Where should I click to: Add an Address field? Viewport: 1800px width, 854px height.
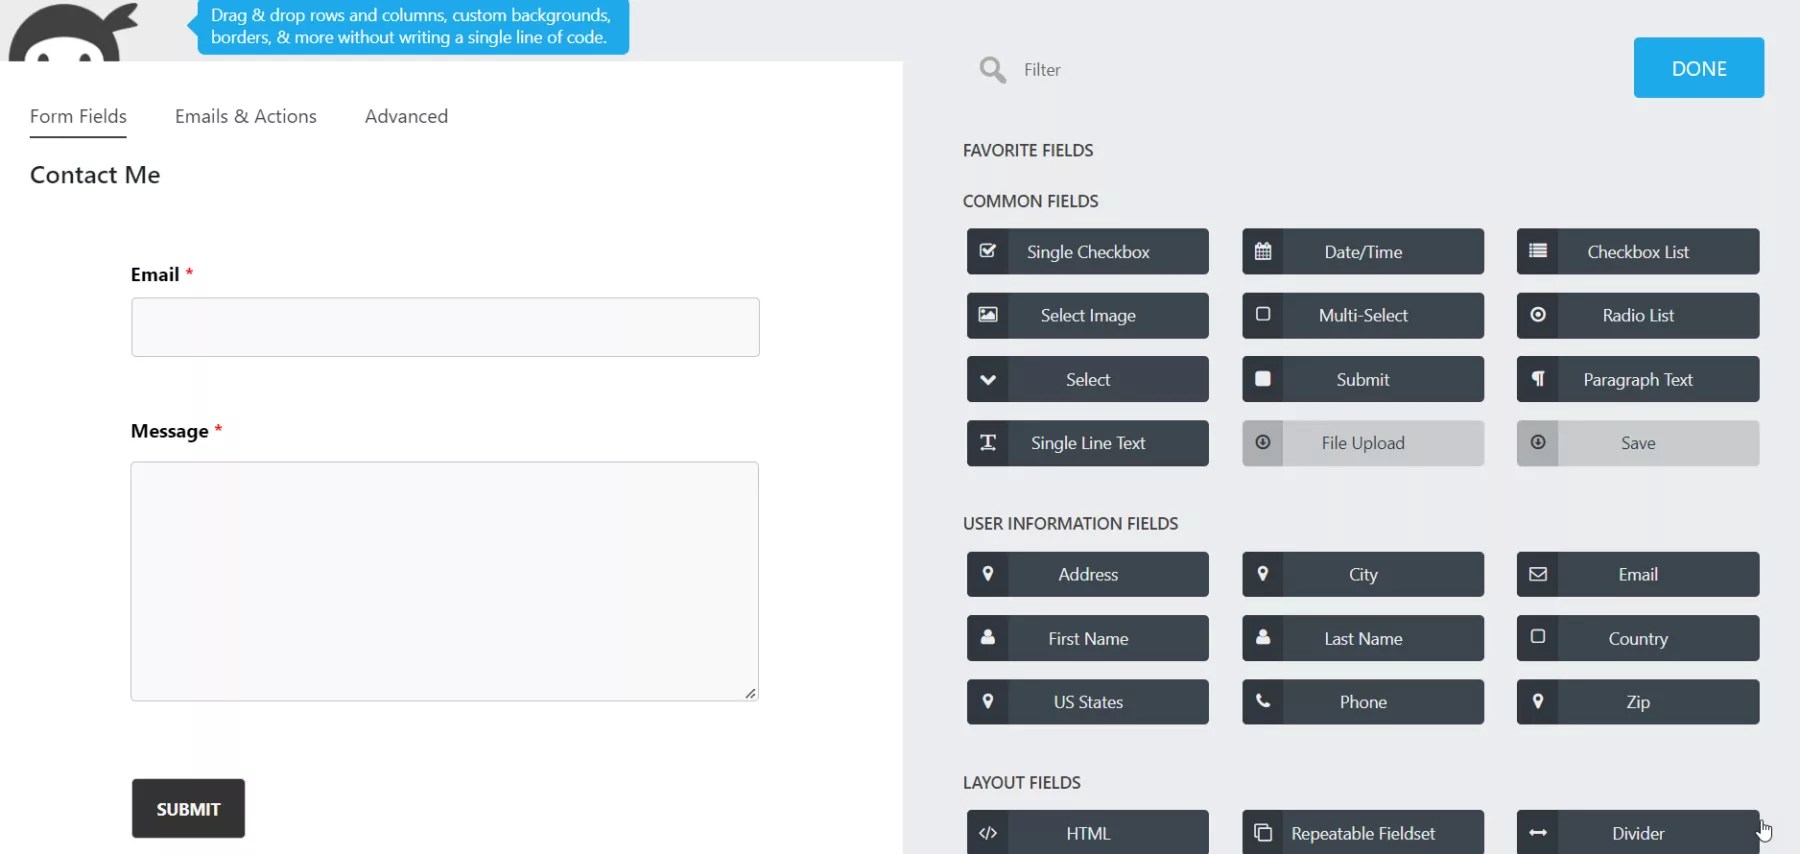(1087, 574)
